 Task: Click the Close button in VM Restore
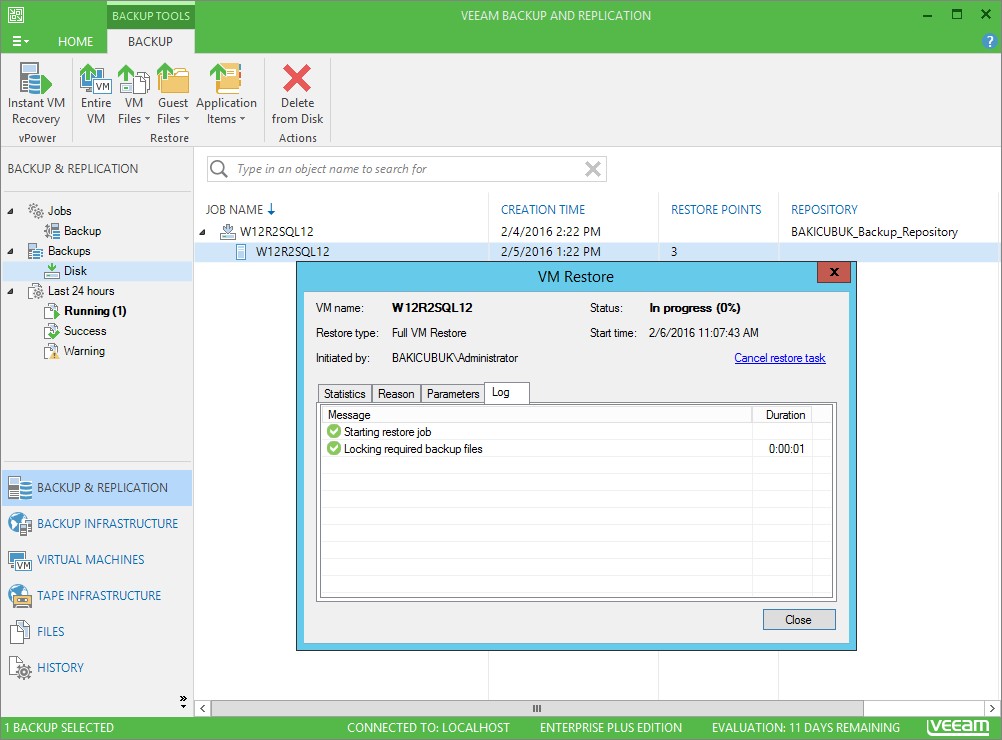[799, 620]
